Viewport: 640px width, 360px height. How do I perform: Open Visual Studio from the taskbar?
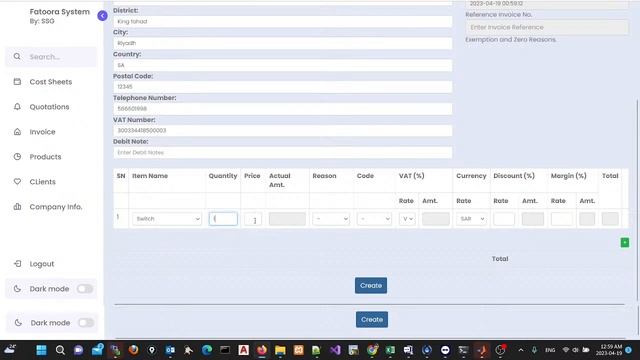pyautogui.click(x=335, y=350)
